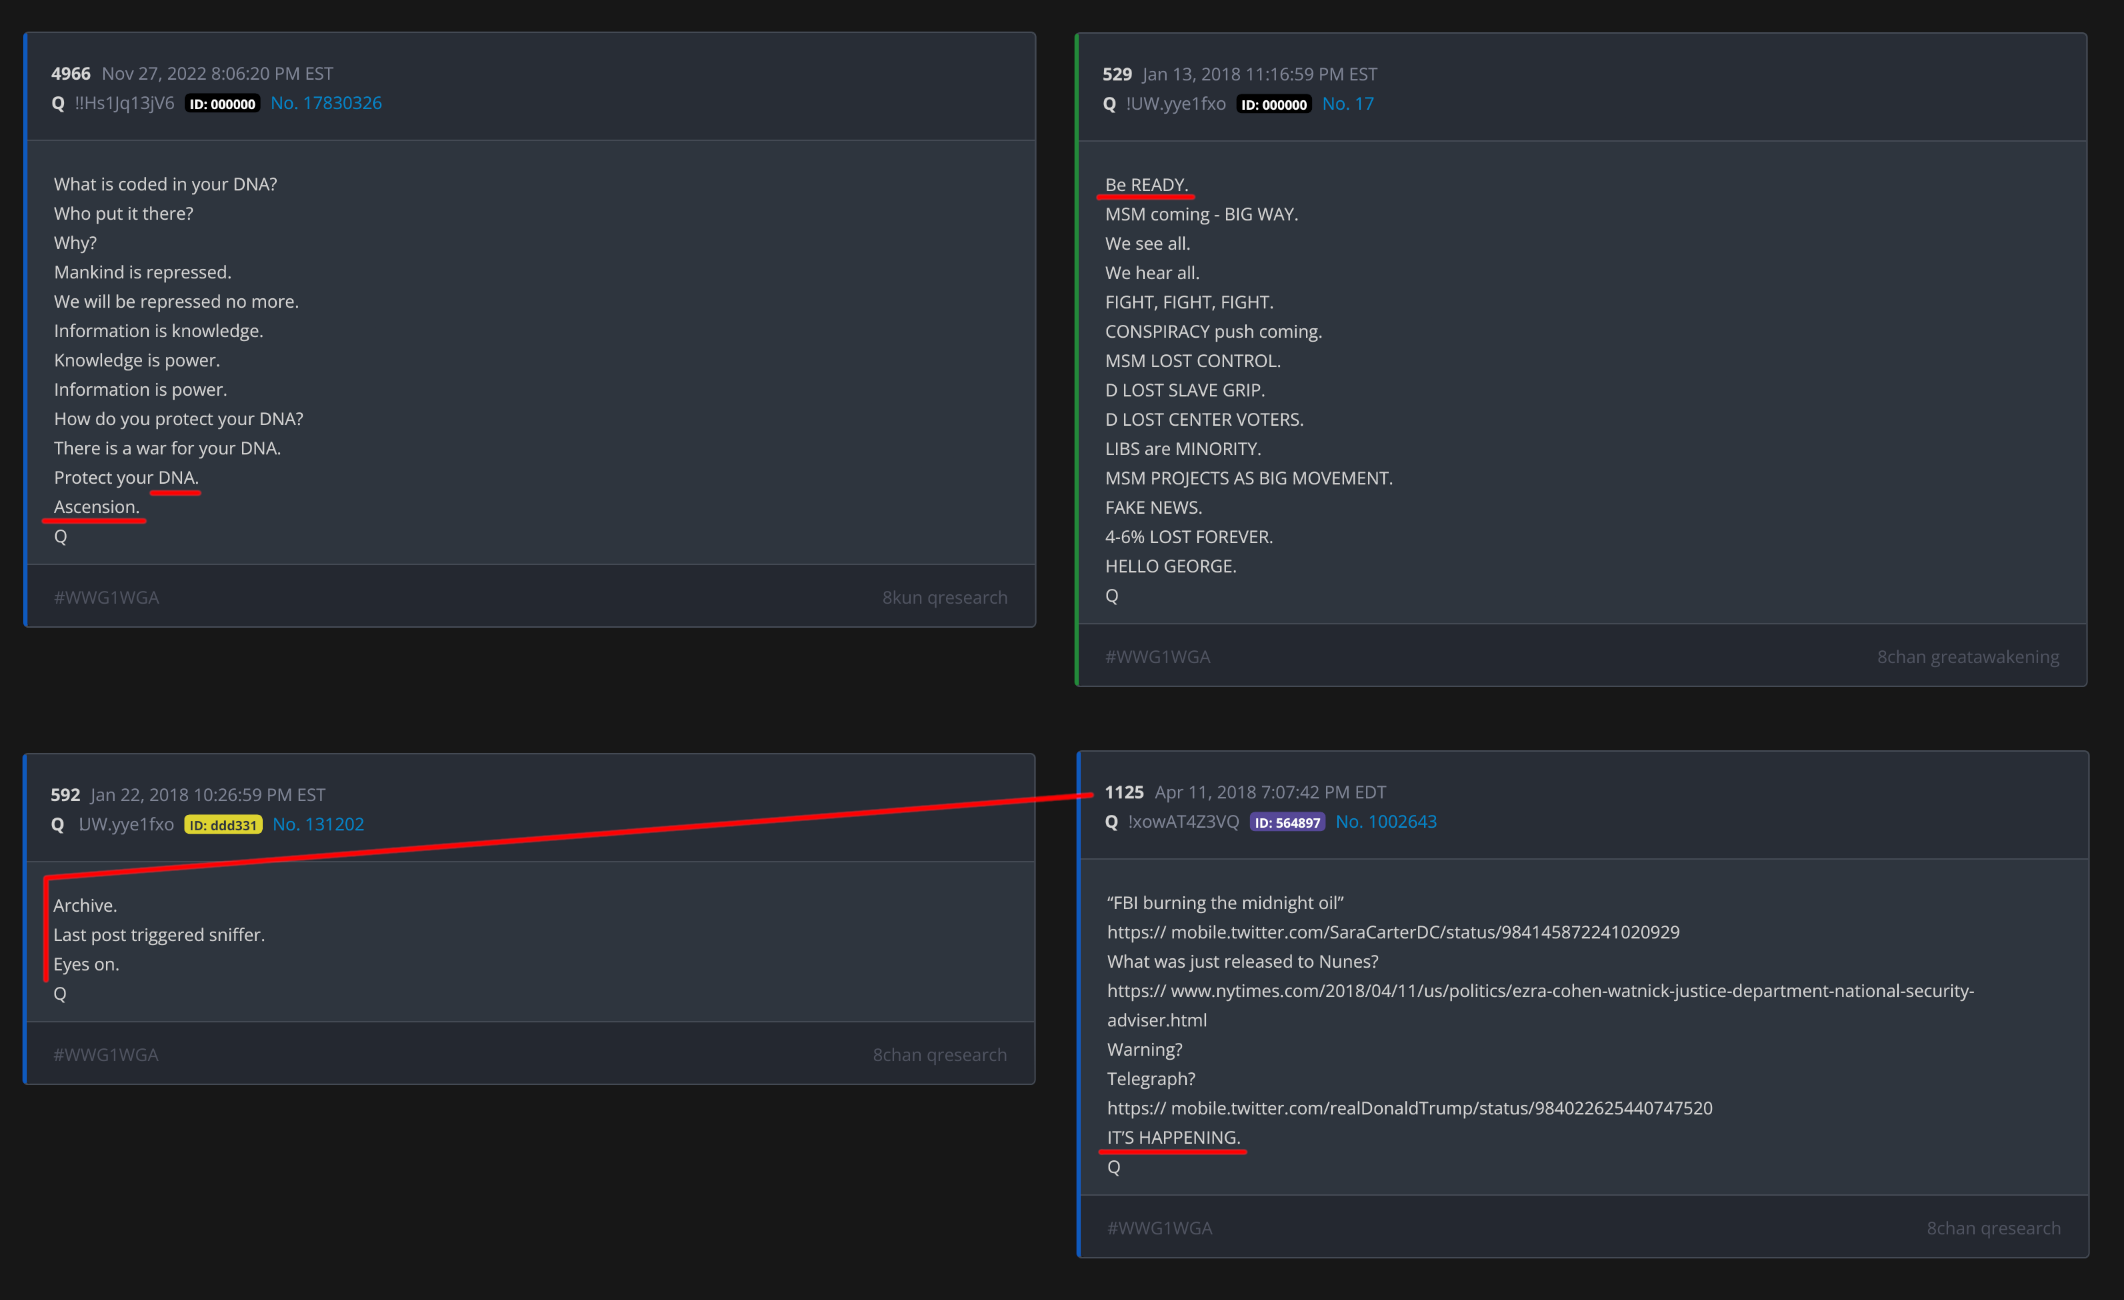Click the line "Who put it there?"
Image resolution: width=2124 pixels, height=1300 pixels.
124,213
